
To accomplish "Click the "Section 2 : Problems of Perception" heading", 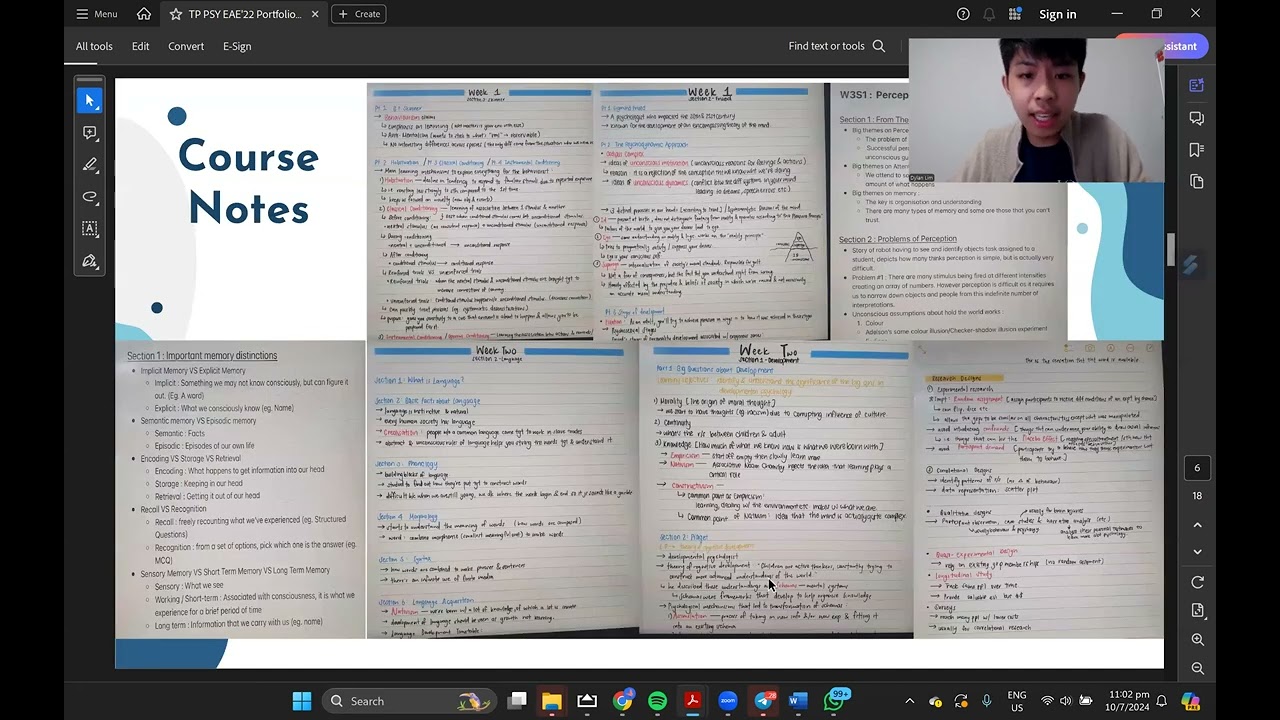I will point(898,239).
